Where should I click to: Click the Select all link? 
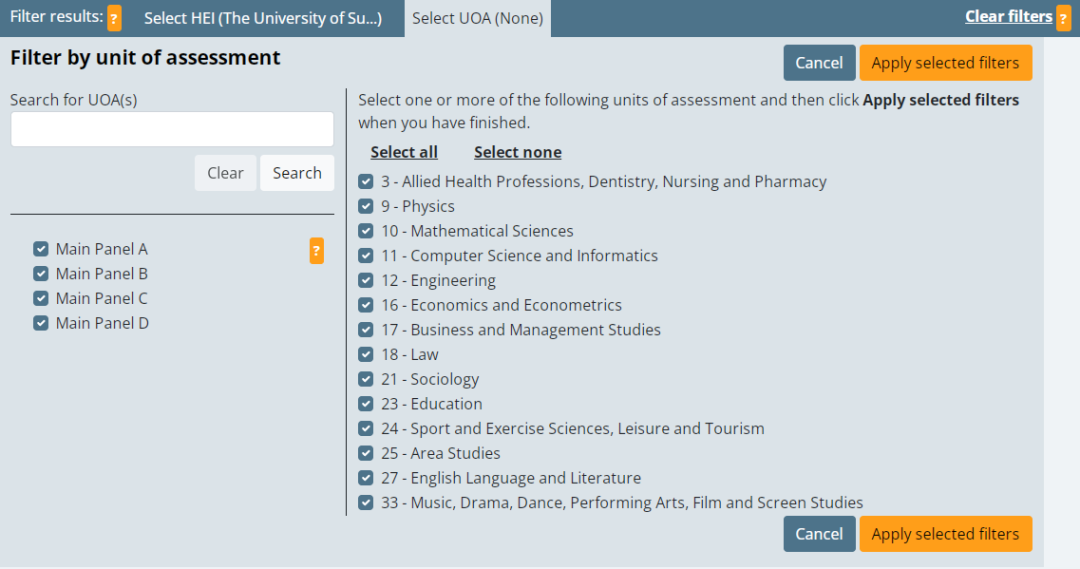404,152
